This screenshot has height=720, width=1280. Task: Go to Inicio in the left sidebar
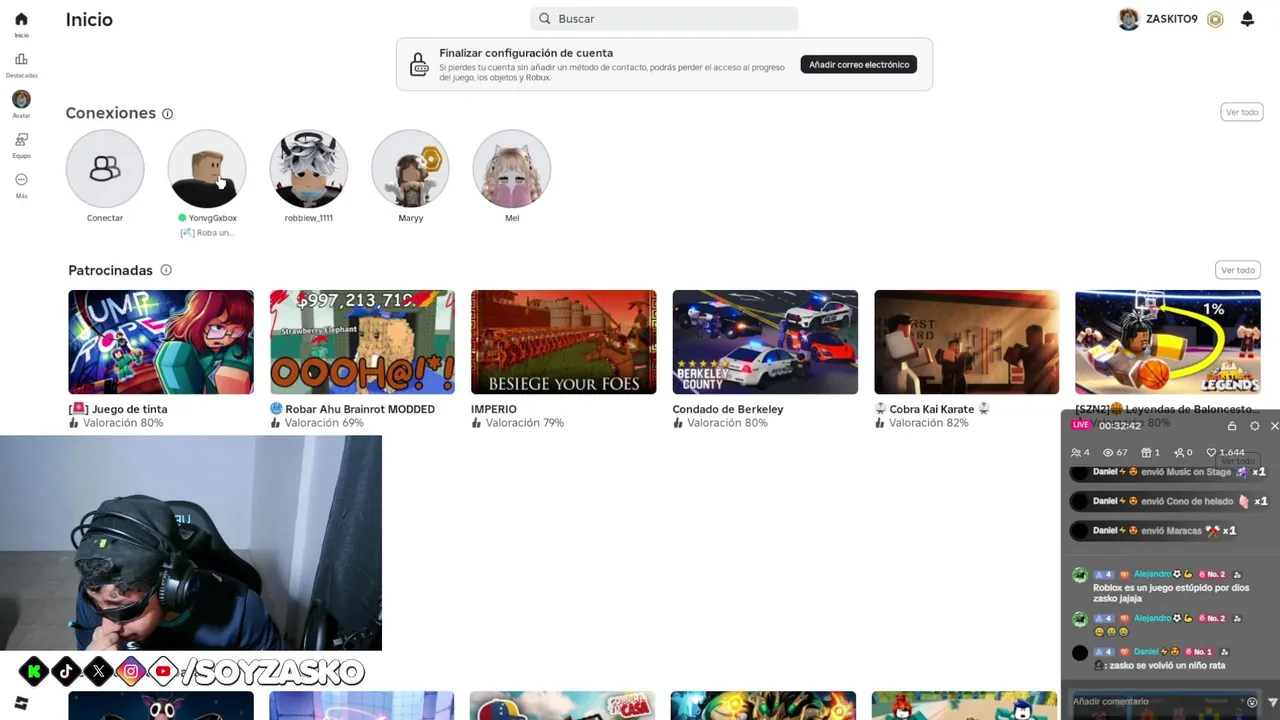tap(21, 24)
